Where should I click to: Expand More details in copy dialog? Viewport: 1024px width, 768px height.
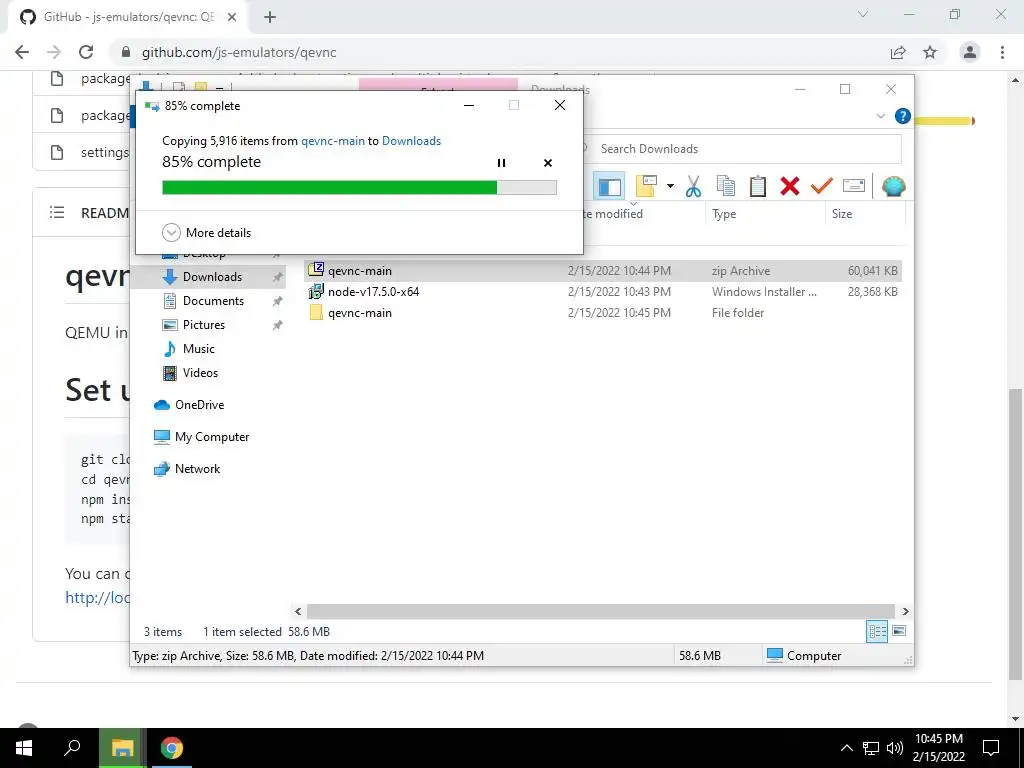[206, 232]
